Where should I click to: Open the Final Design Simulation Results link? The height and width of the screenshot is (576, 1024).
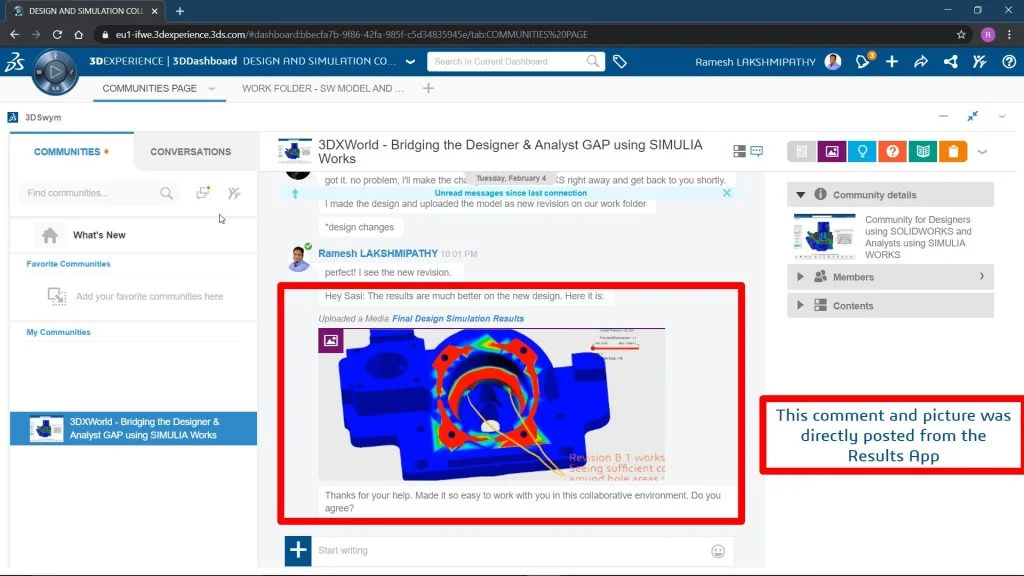click(x=458, y=319)
